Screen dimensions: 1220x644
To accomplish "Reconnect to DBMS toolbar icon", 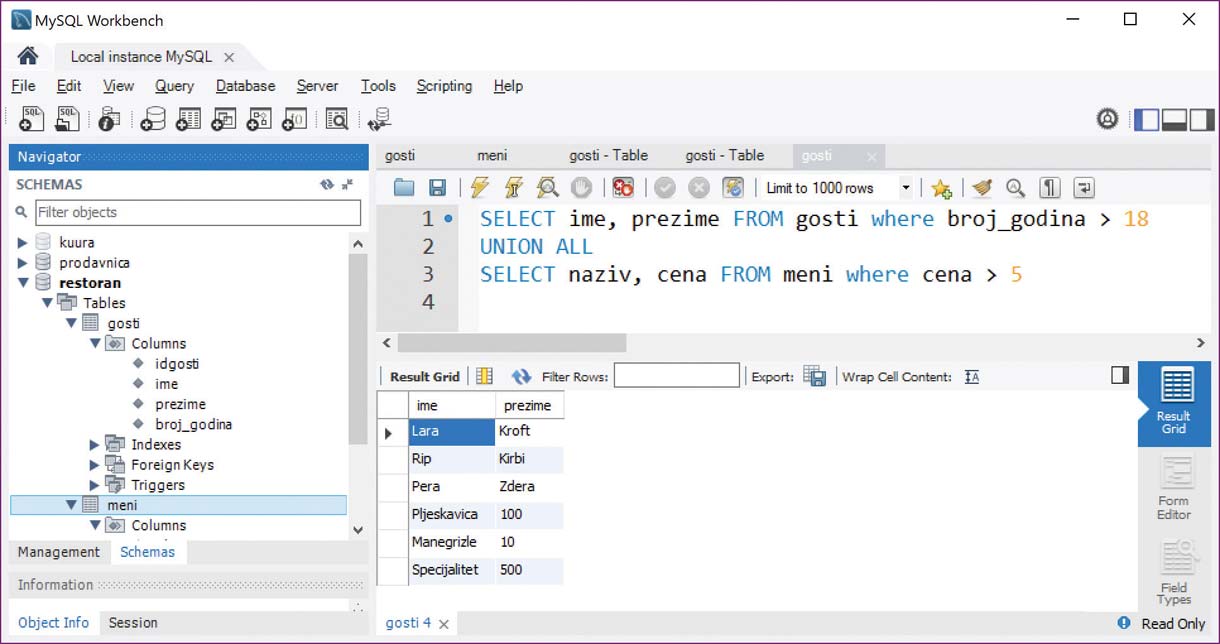I will [x=379, y=119].
